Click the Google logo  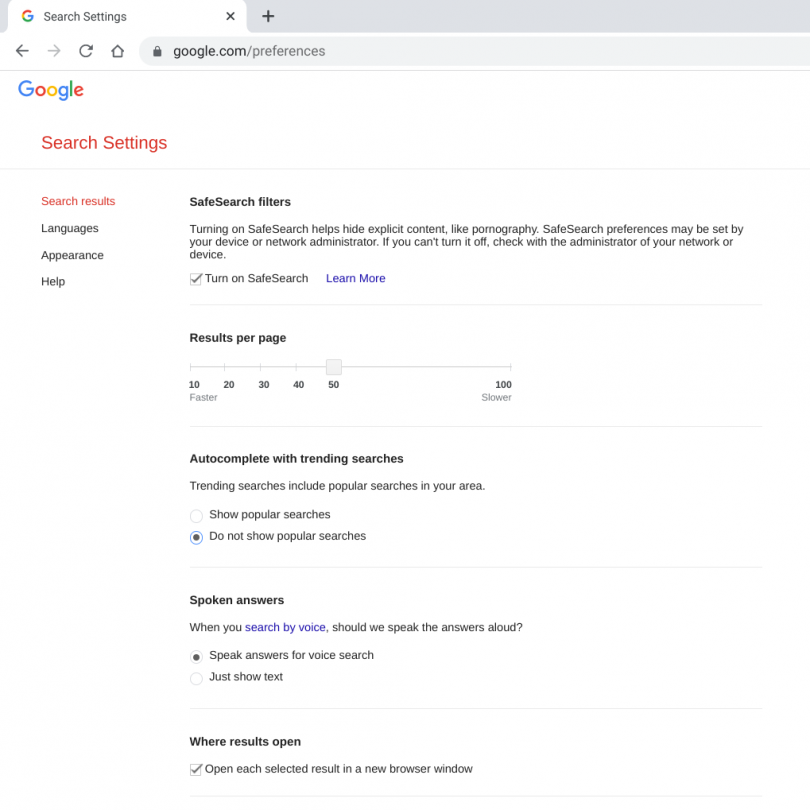(x=50, y=90)
